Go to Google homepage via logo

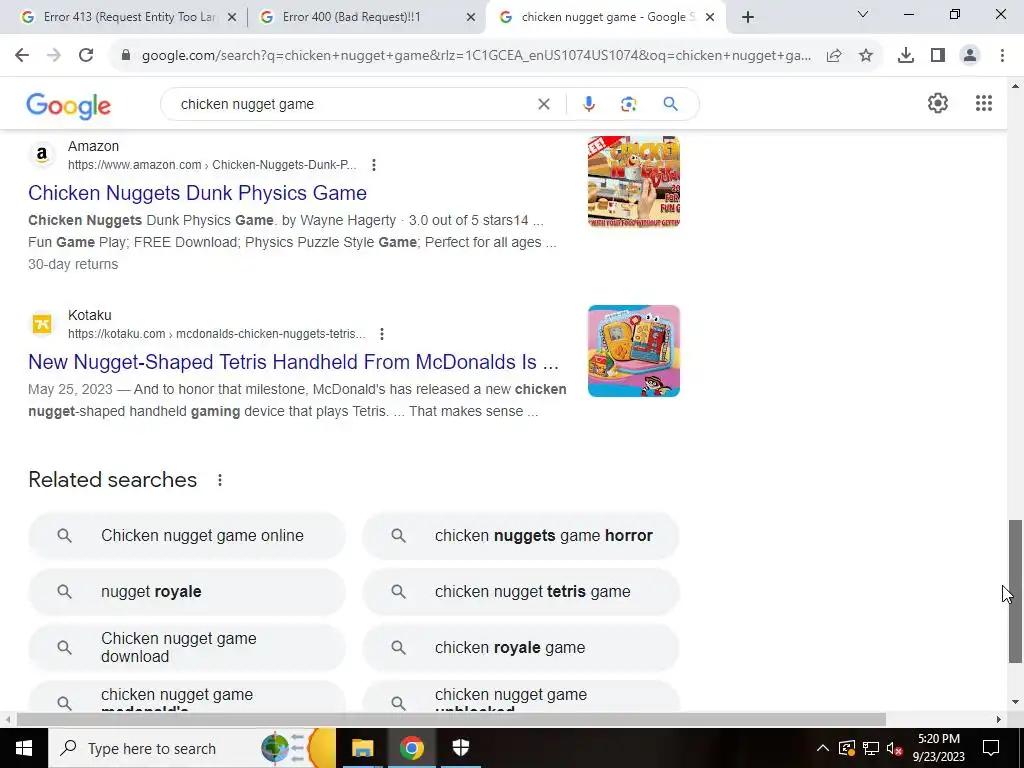69,106
